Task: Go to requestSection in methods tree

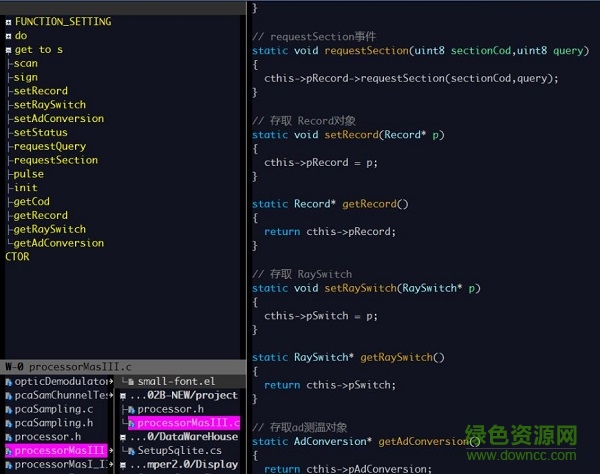Action: (55, 160)
